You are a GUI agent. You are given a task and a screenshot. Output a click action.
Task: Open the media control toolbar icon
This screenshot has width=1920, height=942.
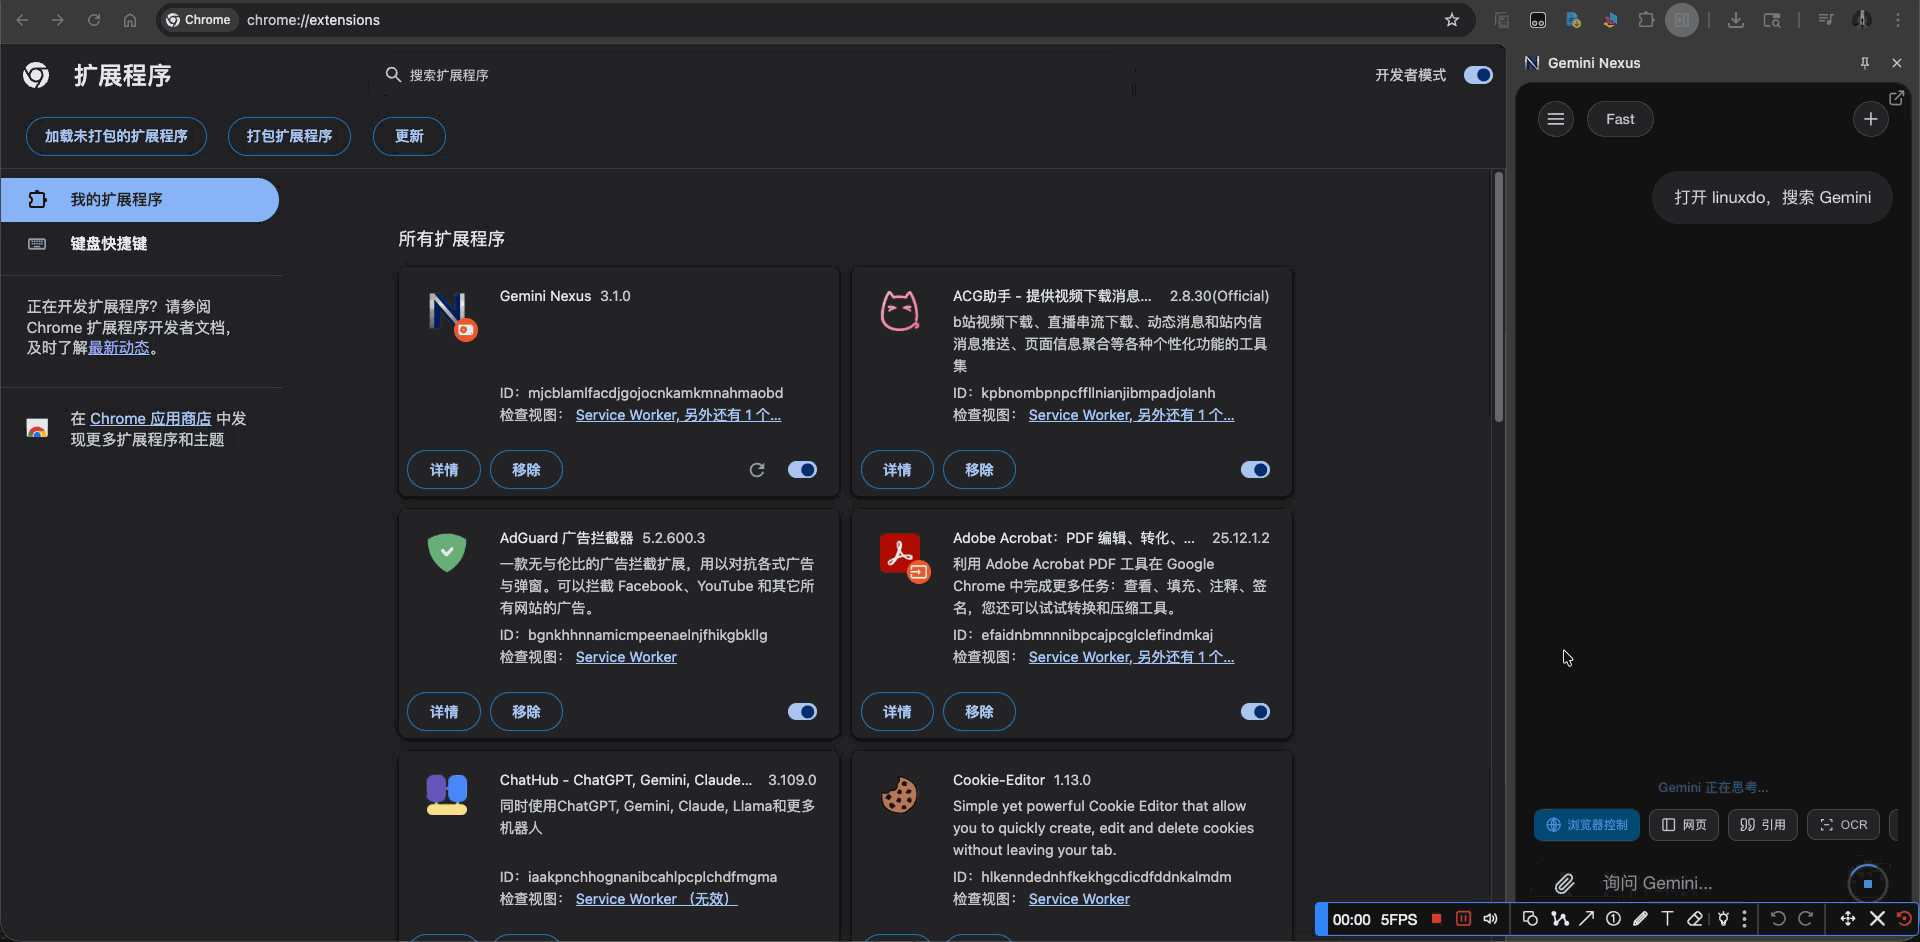click(x=1826, y=20)
